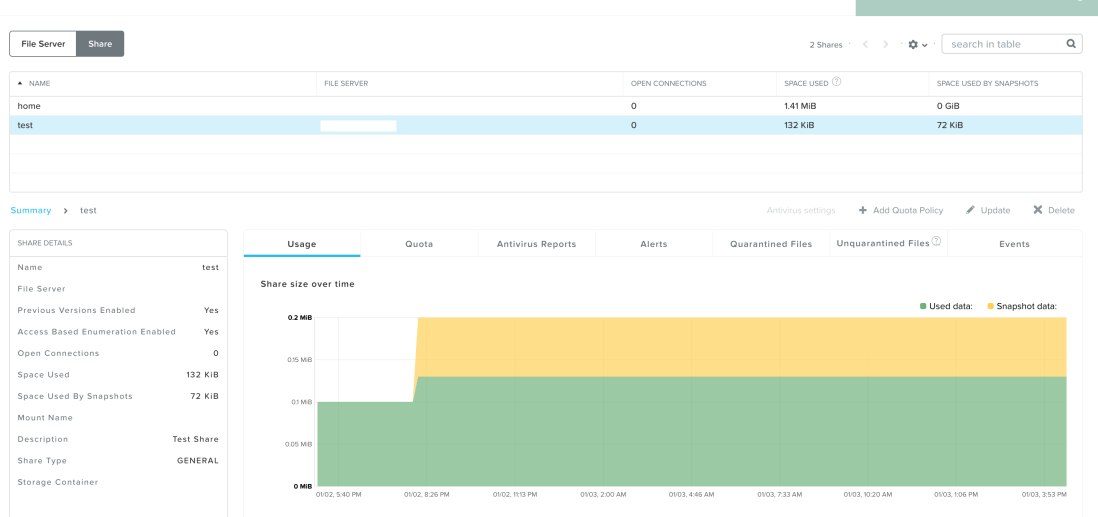This screenshot has width=1098, height=517.
Task: Click the gear settings icon above table
Action: pyautogui.click(x=913, y=45)
